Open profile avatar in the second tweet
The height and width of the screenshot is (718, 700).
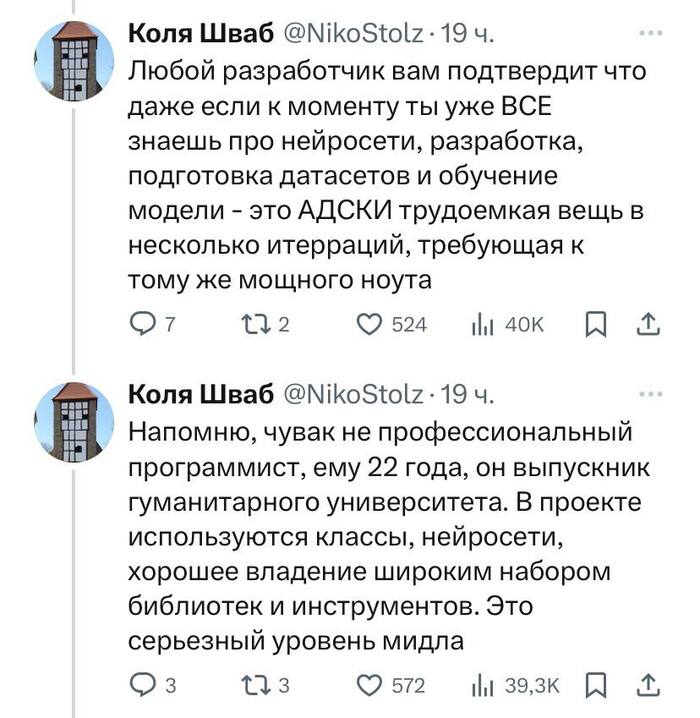(73, 420)
